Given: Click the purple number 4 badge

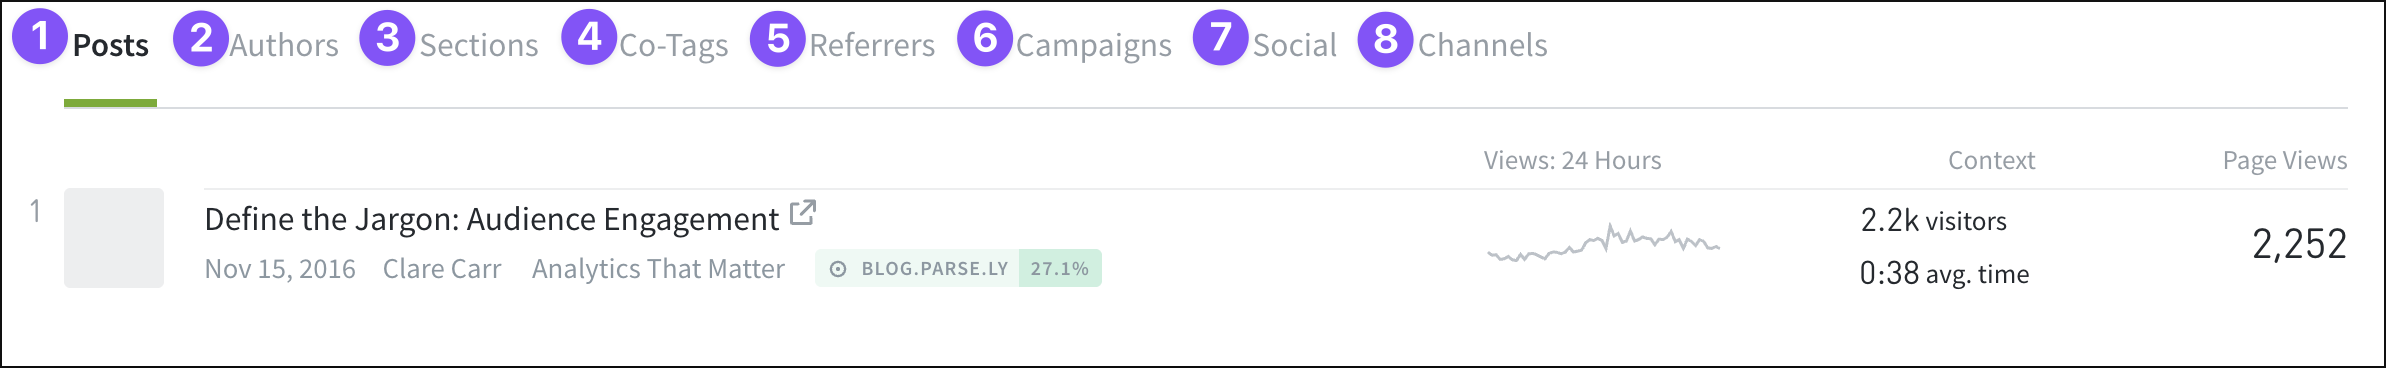Looking at the screenshot, I should 589,38.
